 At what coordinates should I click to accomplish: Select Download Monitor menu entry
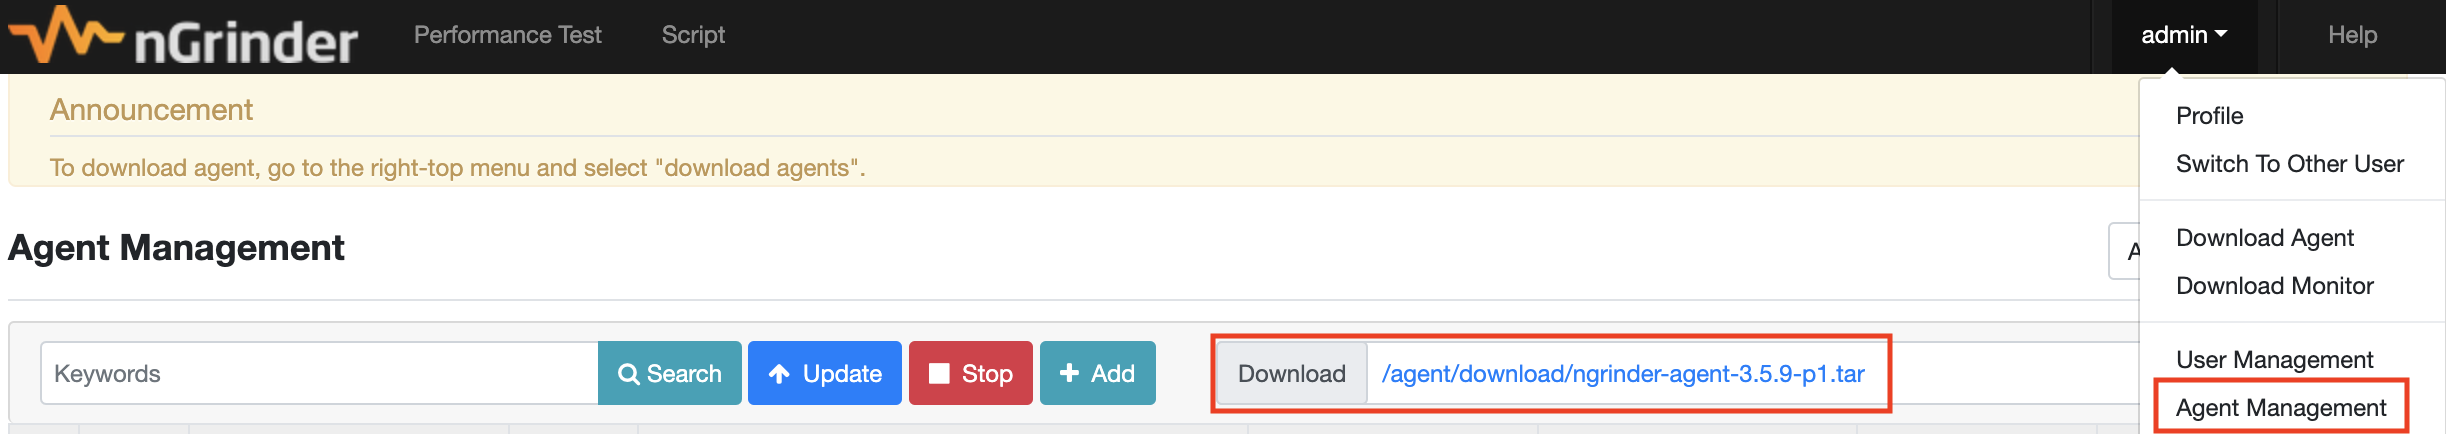[x=2275, y=286]
